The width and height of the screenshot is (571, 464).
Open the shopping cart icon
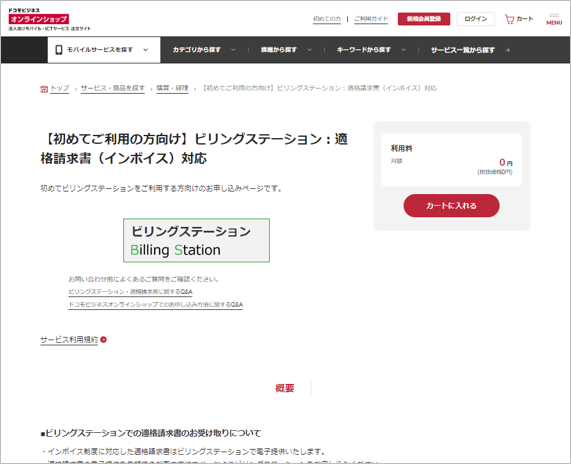509,19
